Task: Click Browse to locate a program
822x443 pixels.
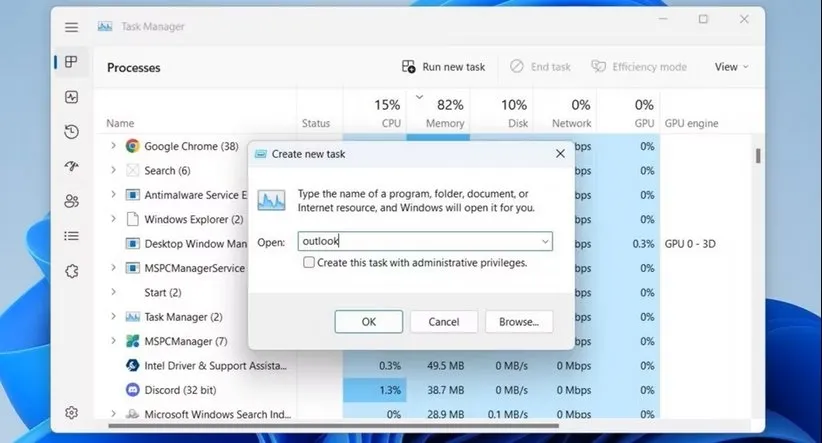Action: [518, 321]
